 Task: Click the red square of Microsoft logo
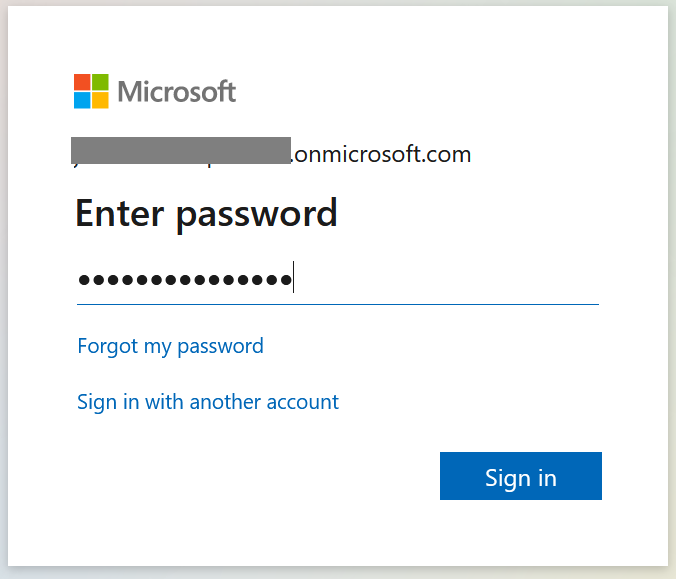pos(82,82)
